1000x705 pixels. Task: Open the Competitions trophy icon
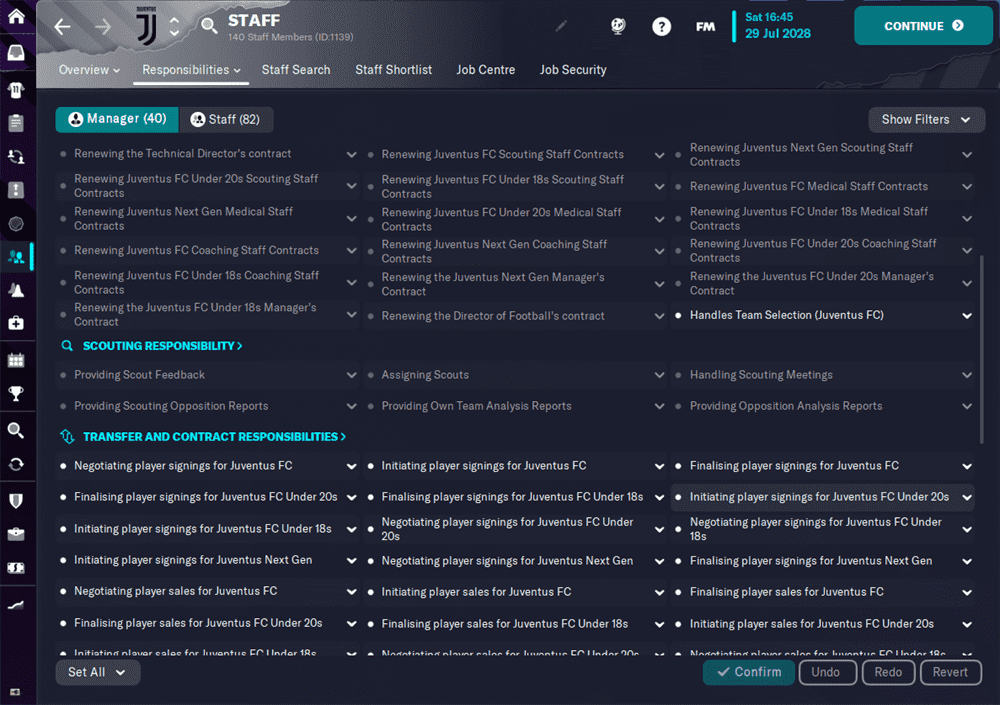point(16,394)
